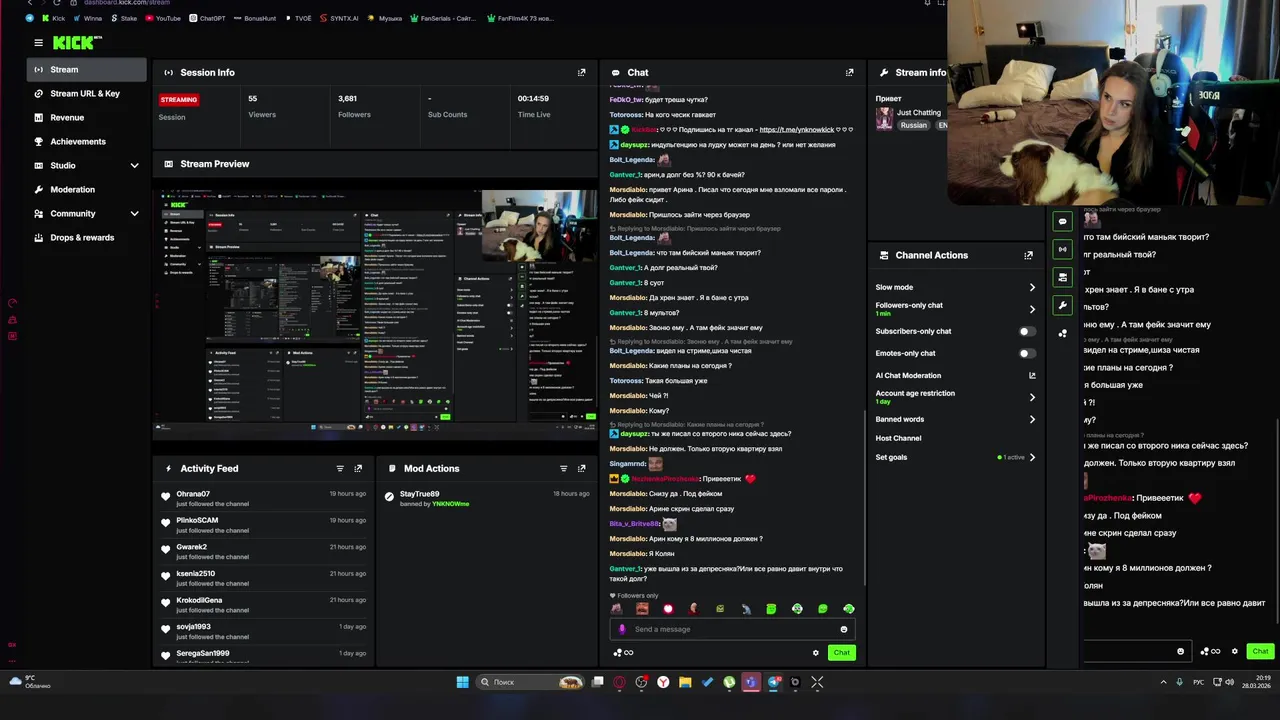This screenshot has height=720, width=1280.
Task: Open the hamburger menu next to the KICK logo
Action: coord(38,43)
